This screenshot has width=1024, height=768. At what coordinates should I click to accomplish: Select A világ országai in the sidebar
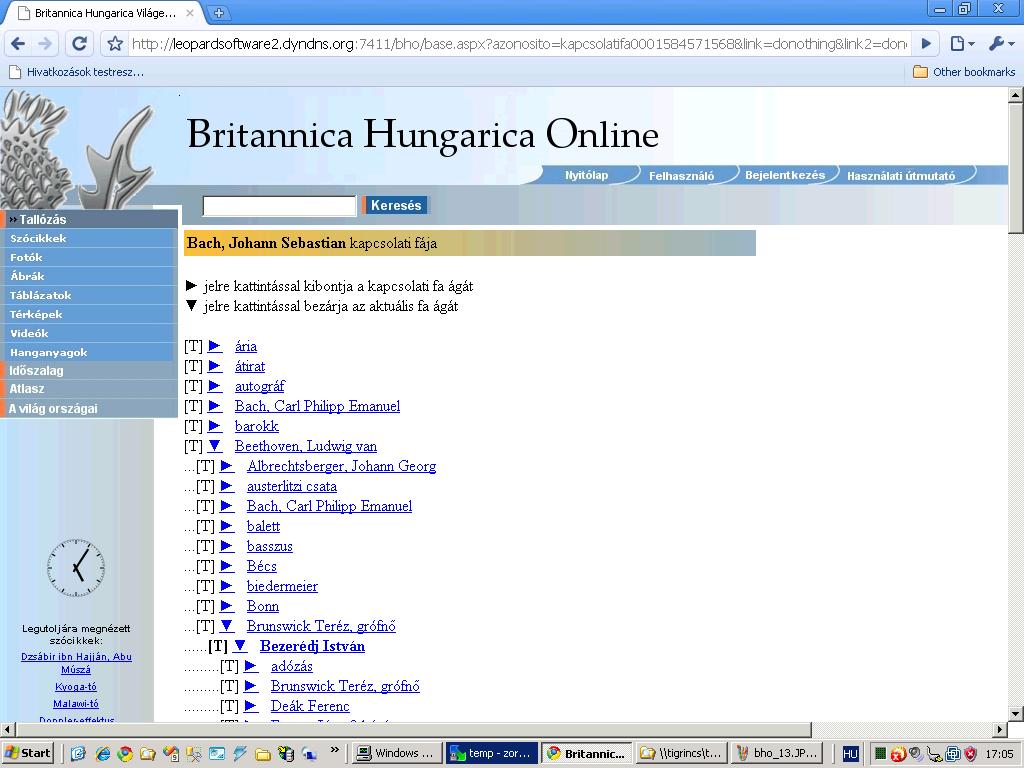click(x=89, y=408)
